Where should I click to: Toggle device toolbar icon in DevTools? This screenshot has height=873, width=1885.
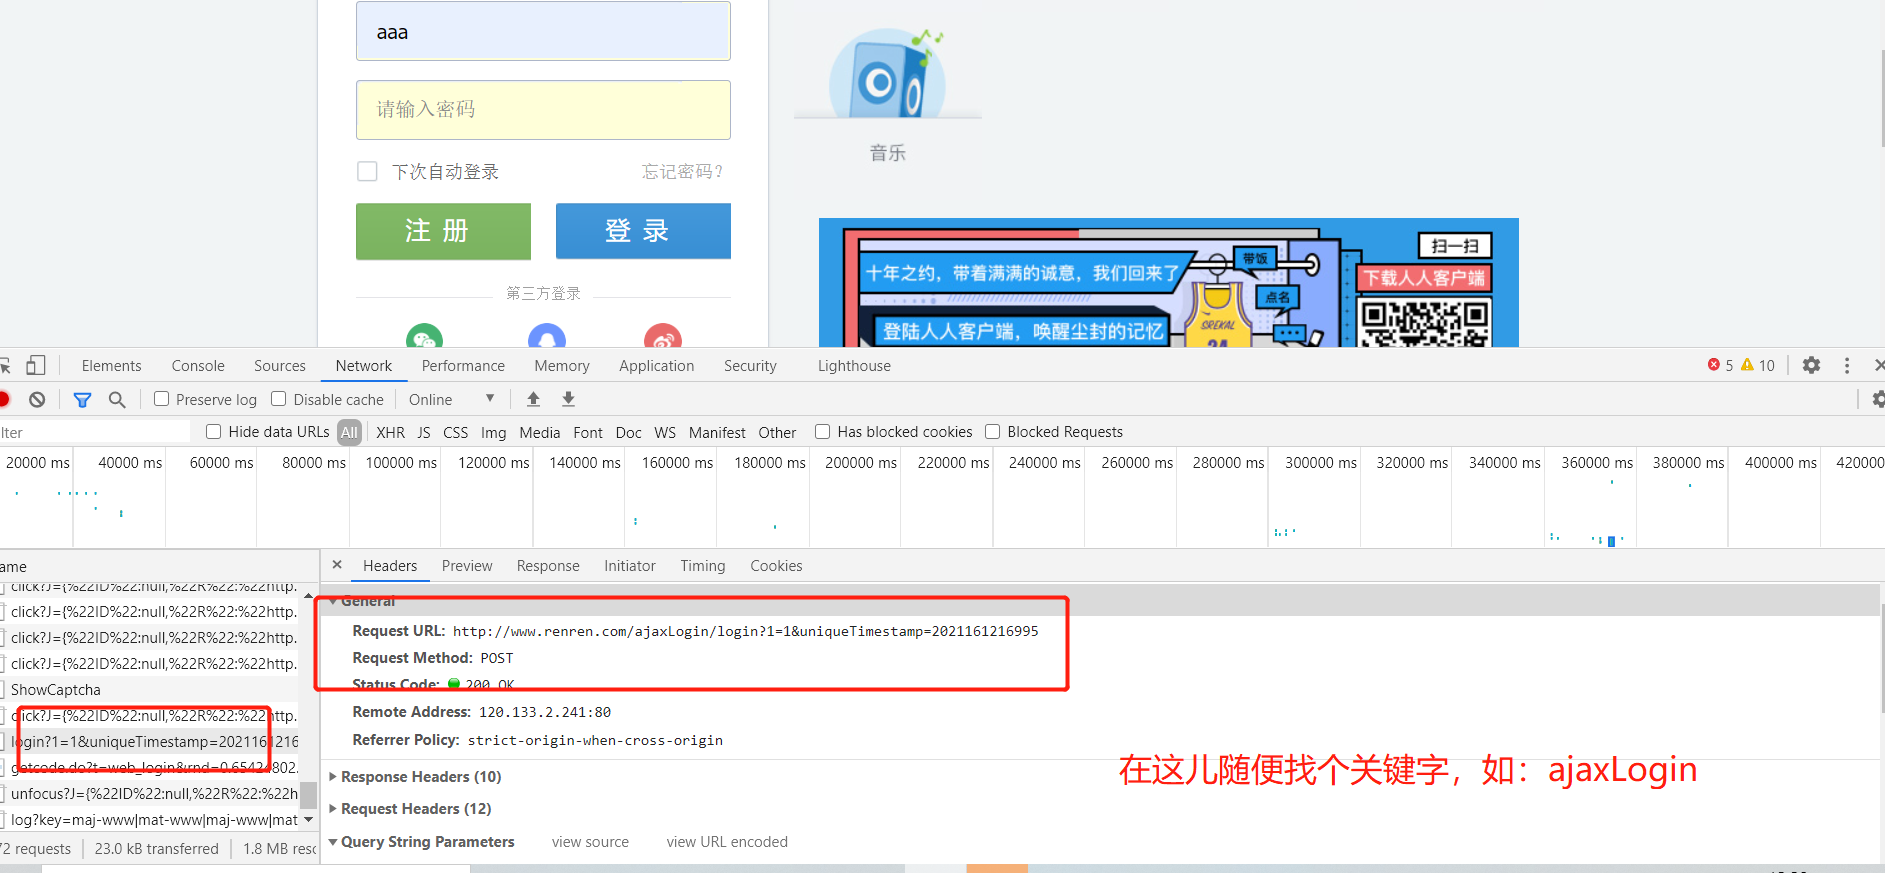(x=36, y=365)
